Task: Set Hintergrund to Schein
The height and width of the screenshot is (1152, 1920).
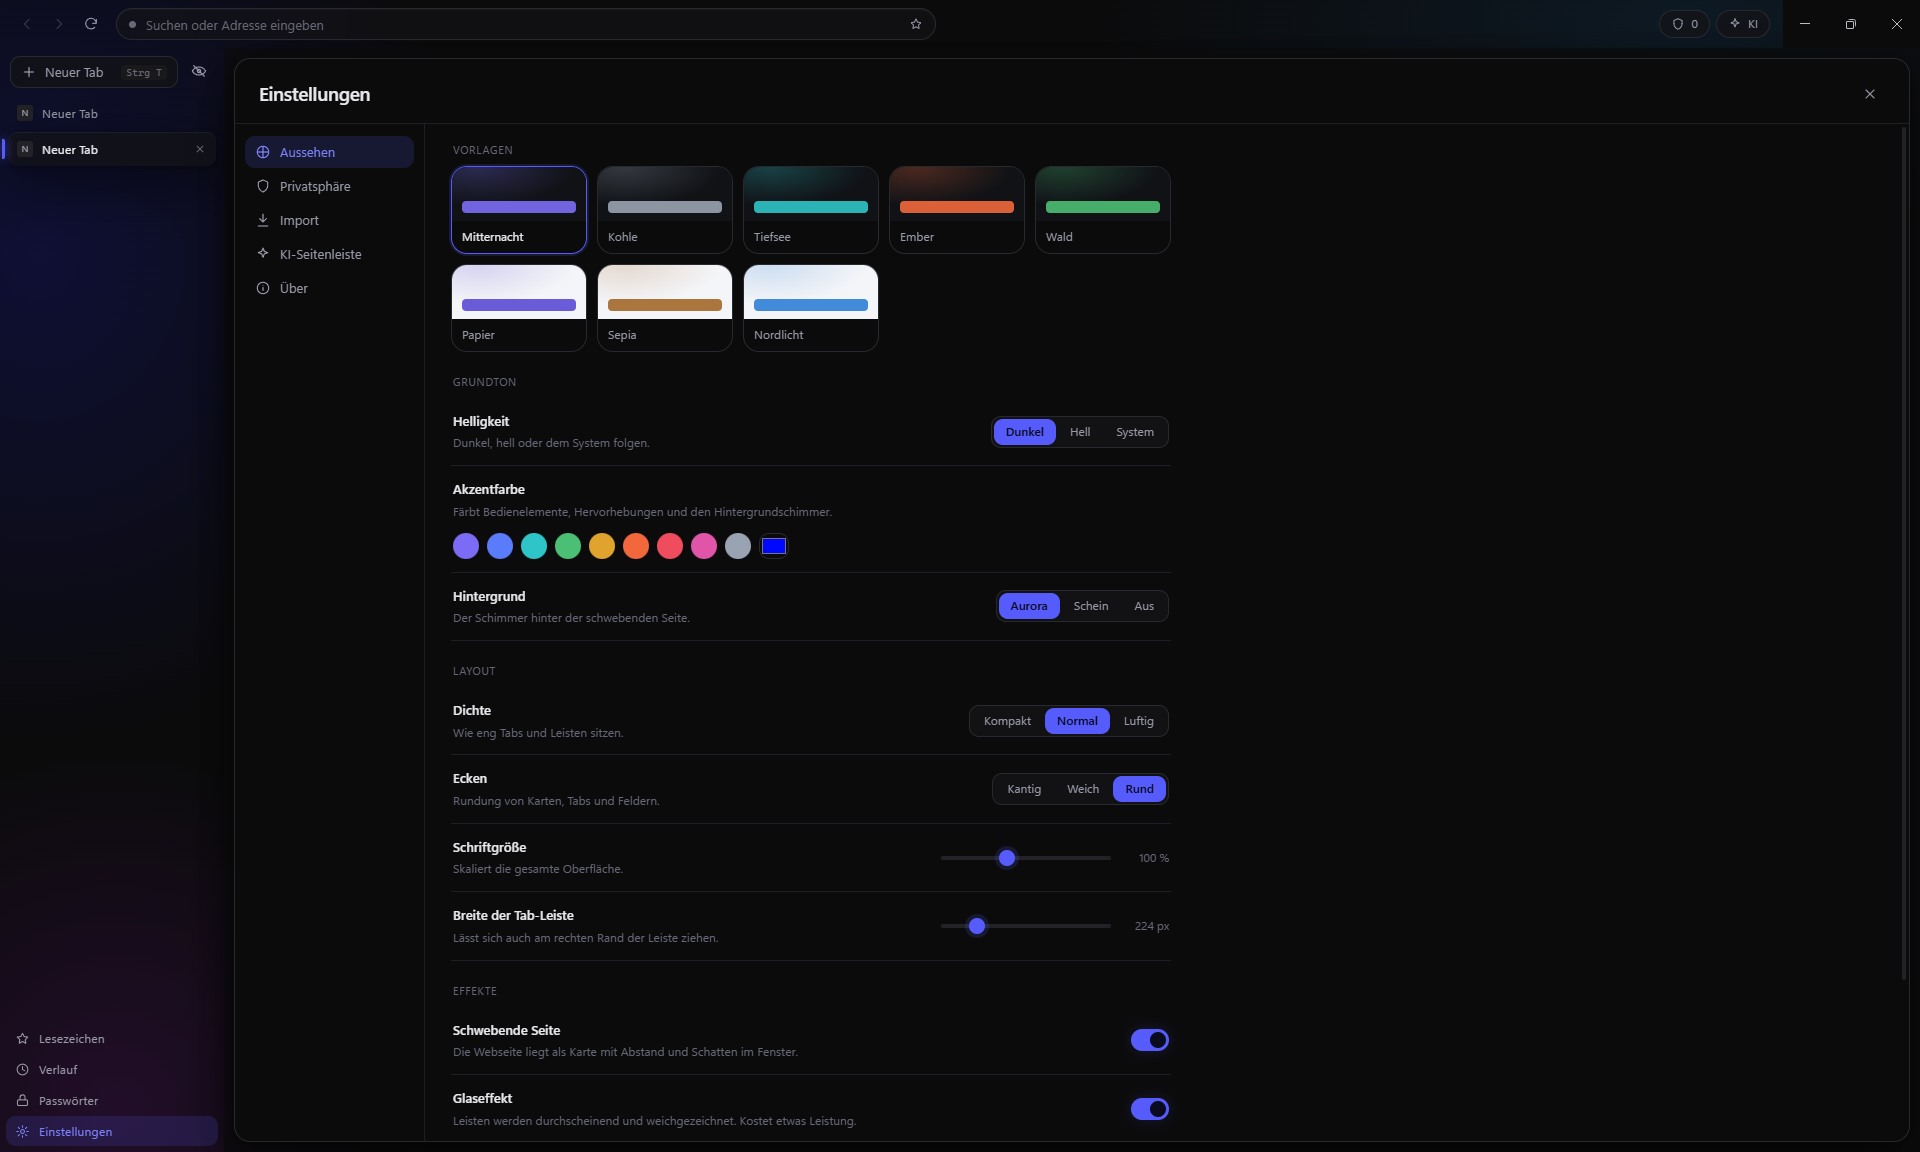Action: 1091,606
